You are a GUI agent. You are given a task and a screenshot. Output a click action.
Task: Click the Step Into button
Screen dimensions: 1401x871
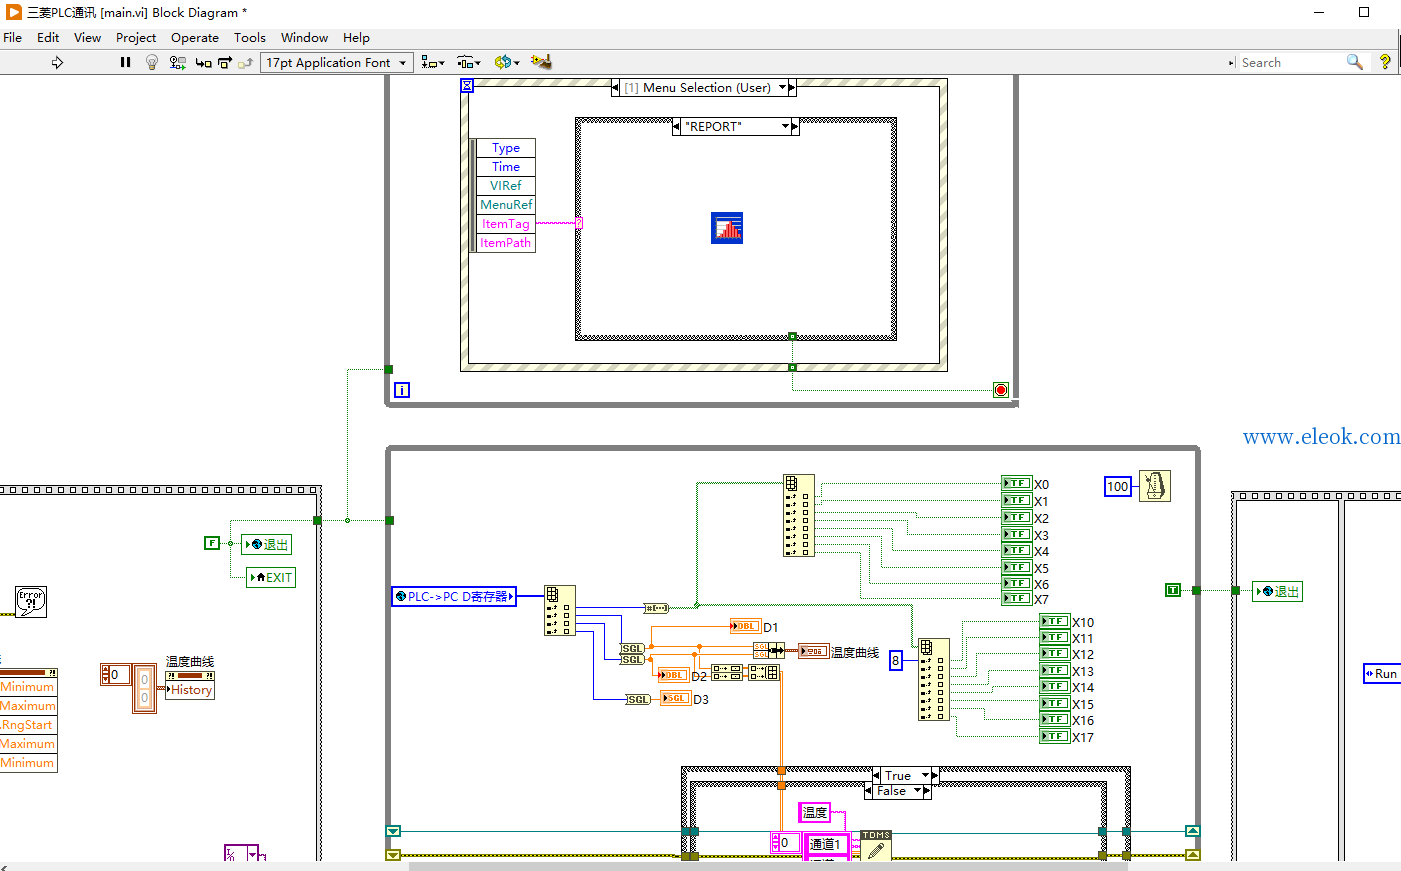point(203,62)
